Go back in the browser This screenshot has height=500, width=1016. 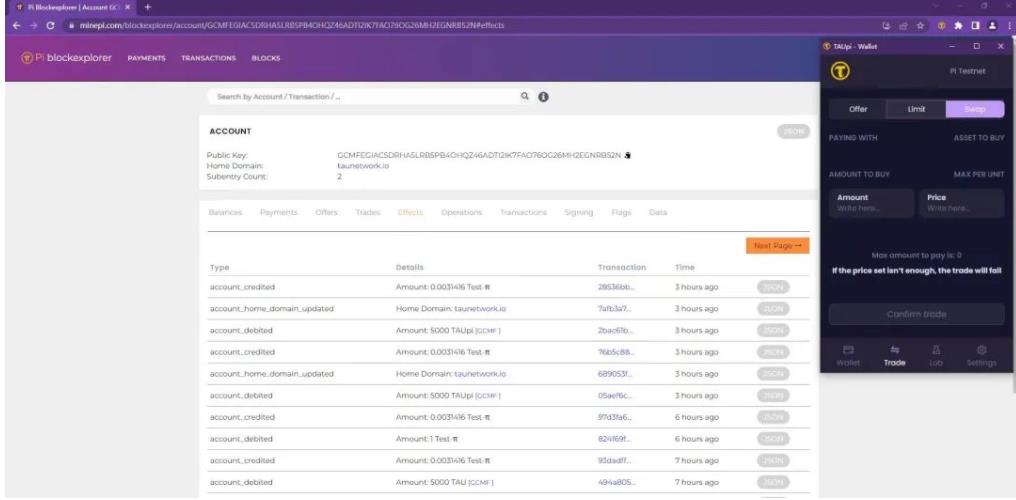16,25
